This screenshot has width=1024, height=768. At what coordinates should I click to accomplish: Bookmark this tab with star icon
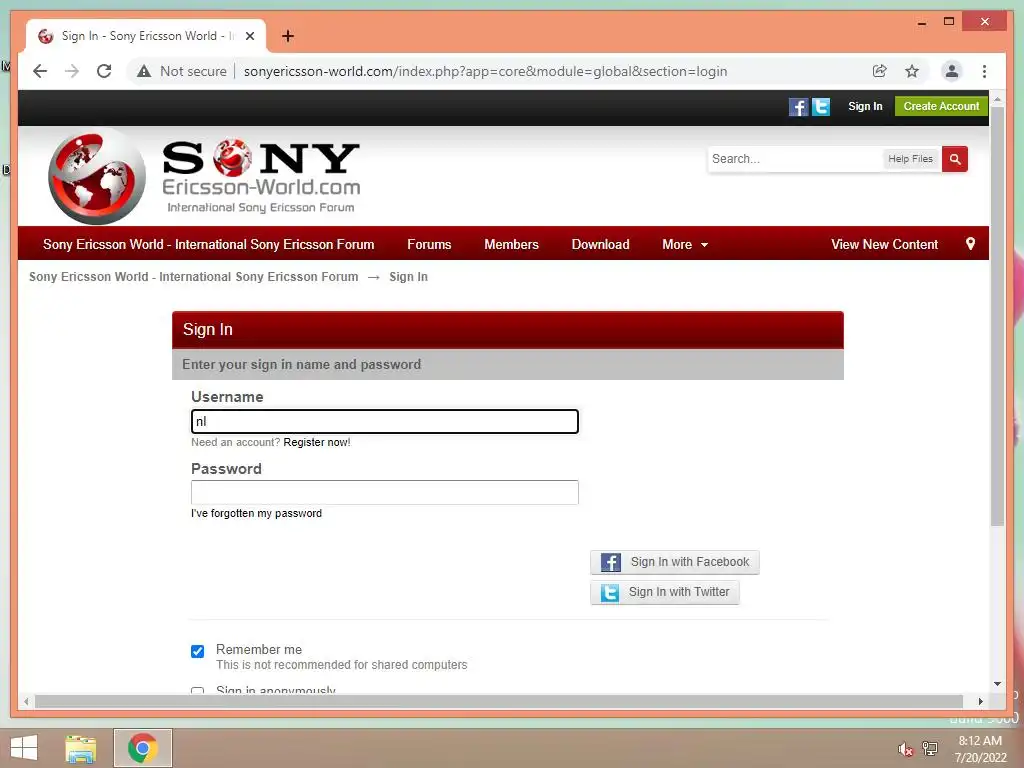(x=912, y=71)
